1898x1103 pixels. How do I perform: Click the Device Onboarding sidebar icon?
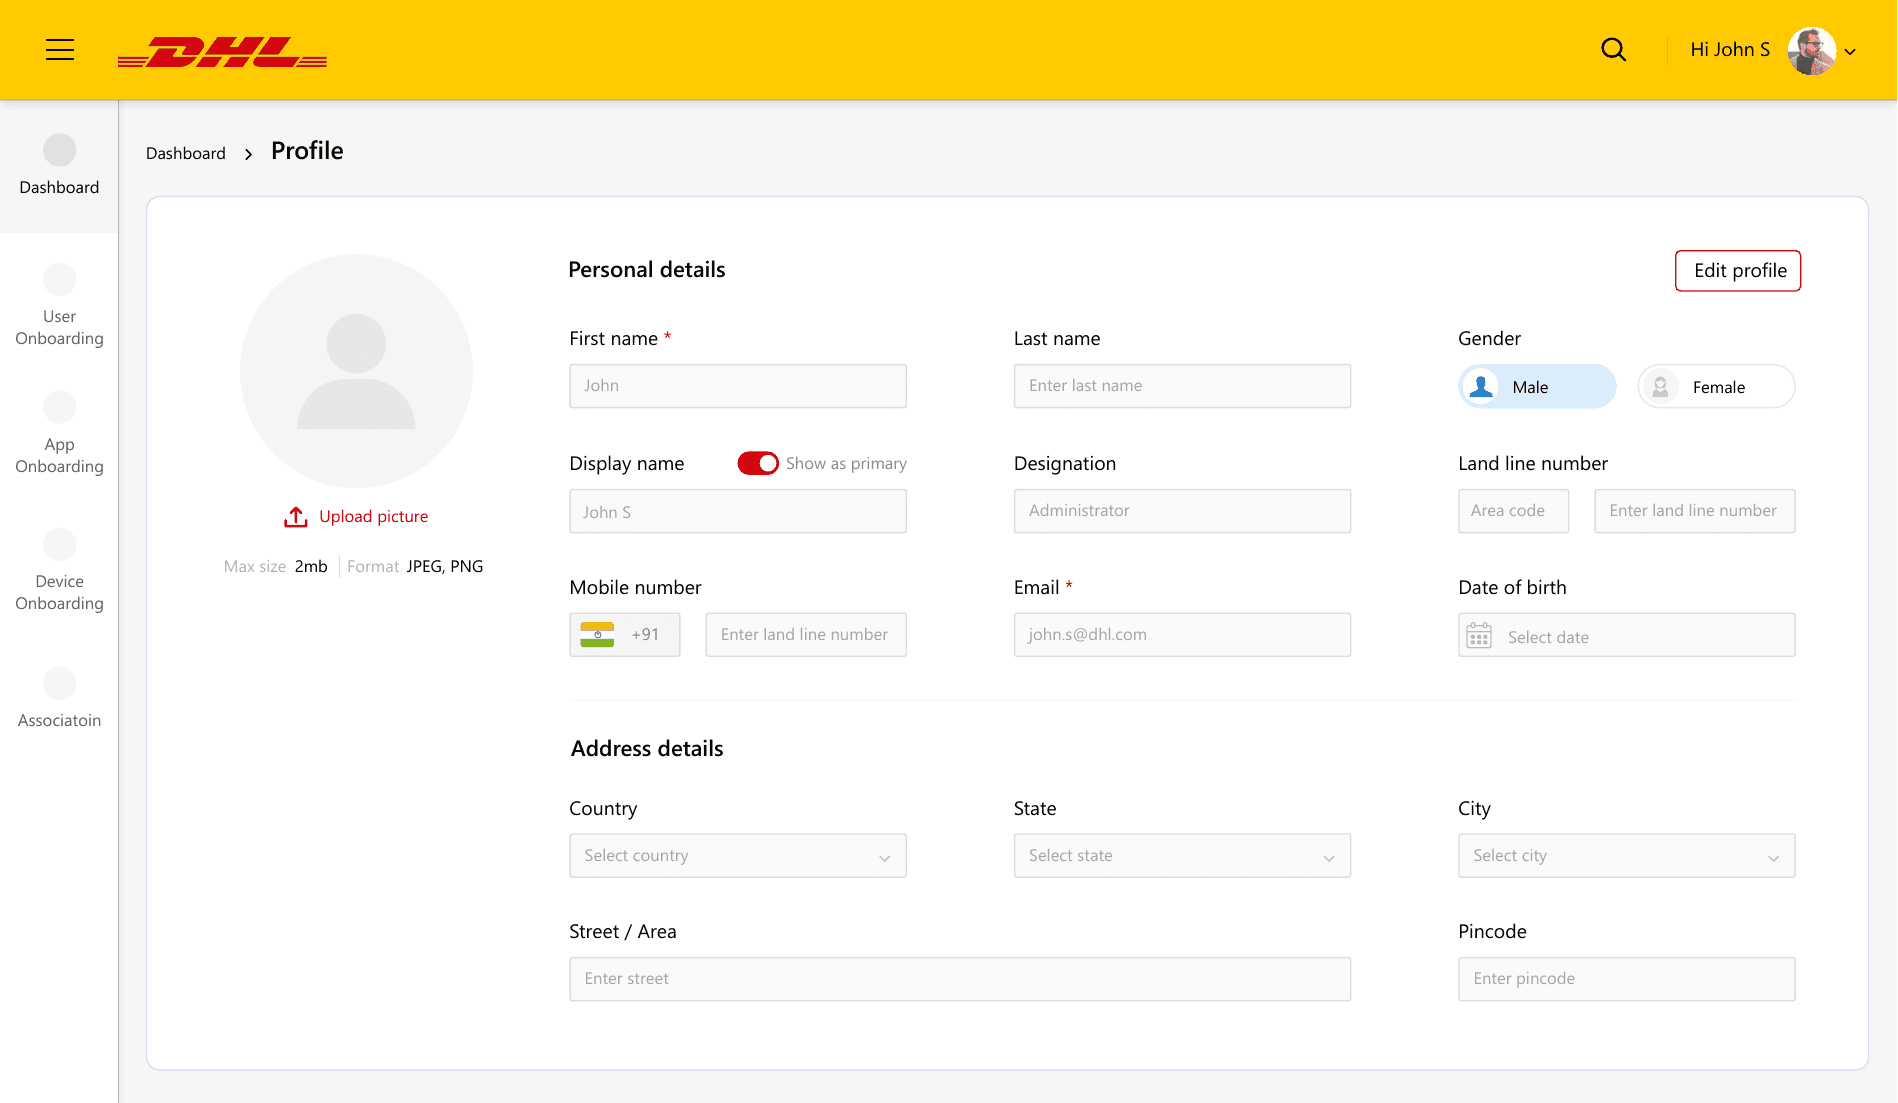[x=60, y=544]
